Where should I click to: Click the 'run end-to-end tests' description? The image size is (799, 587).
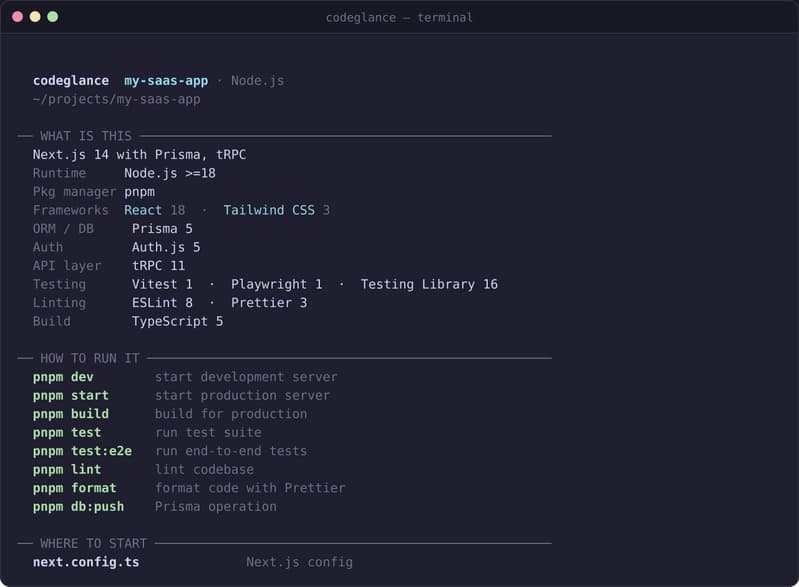pyautogui.click(x=231, y=451)
